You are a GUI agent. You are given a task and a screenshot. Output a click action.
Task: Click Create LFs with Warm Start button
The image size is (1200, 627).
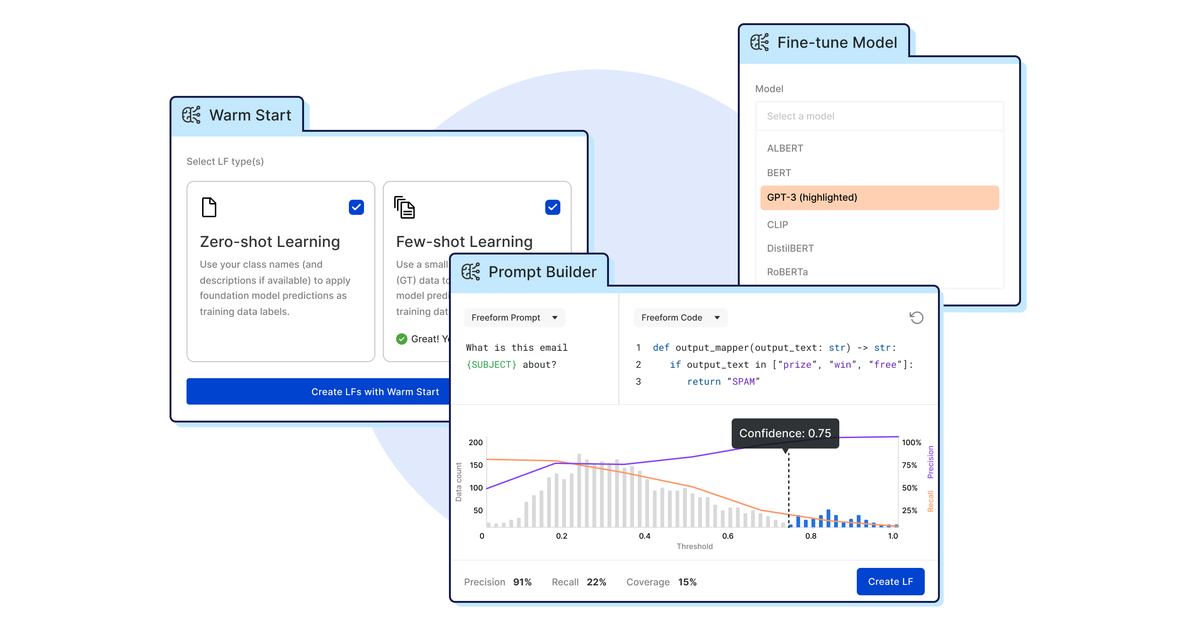(x=318, y=392)
